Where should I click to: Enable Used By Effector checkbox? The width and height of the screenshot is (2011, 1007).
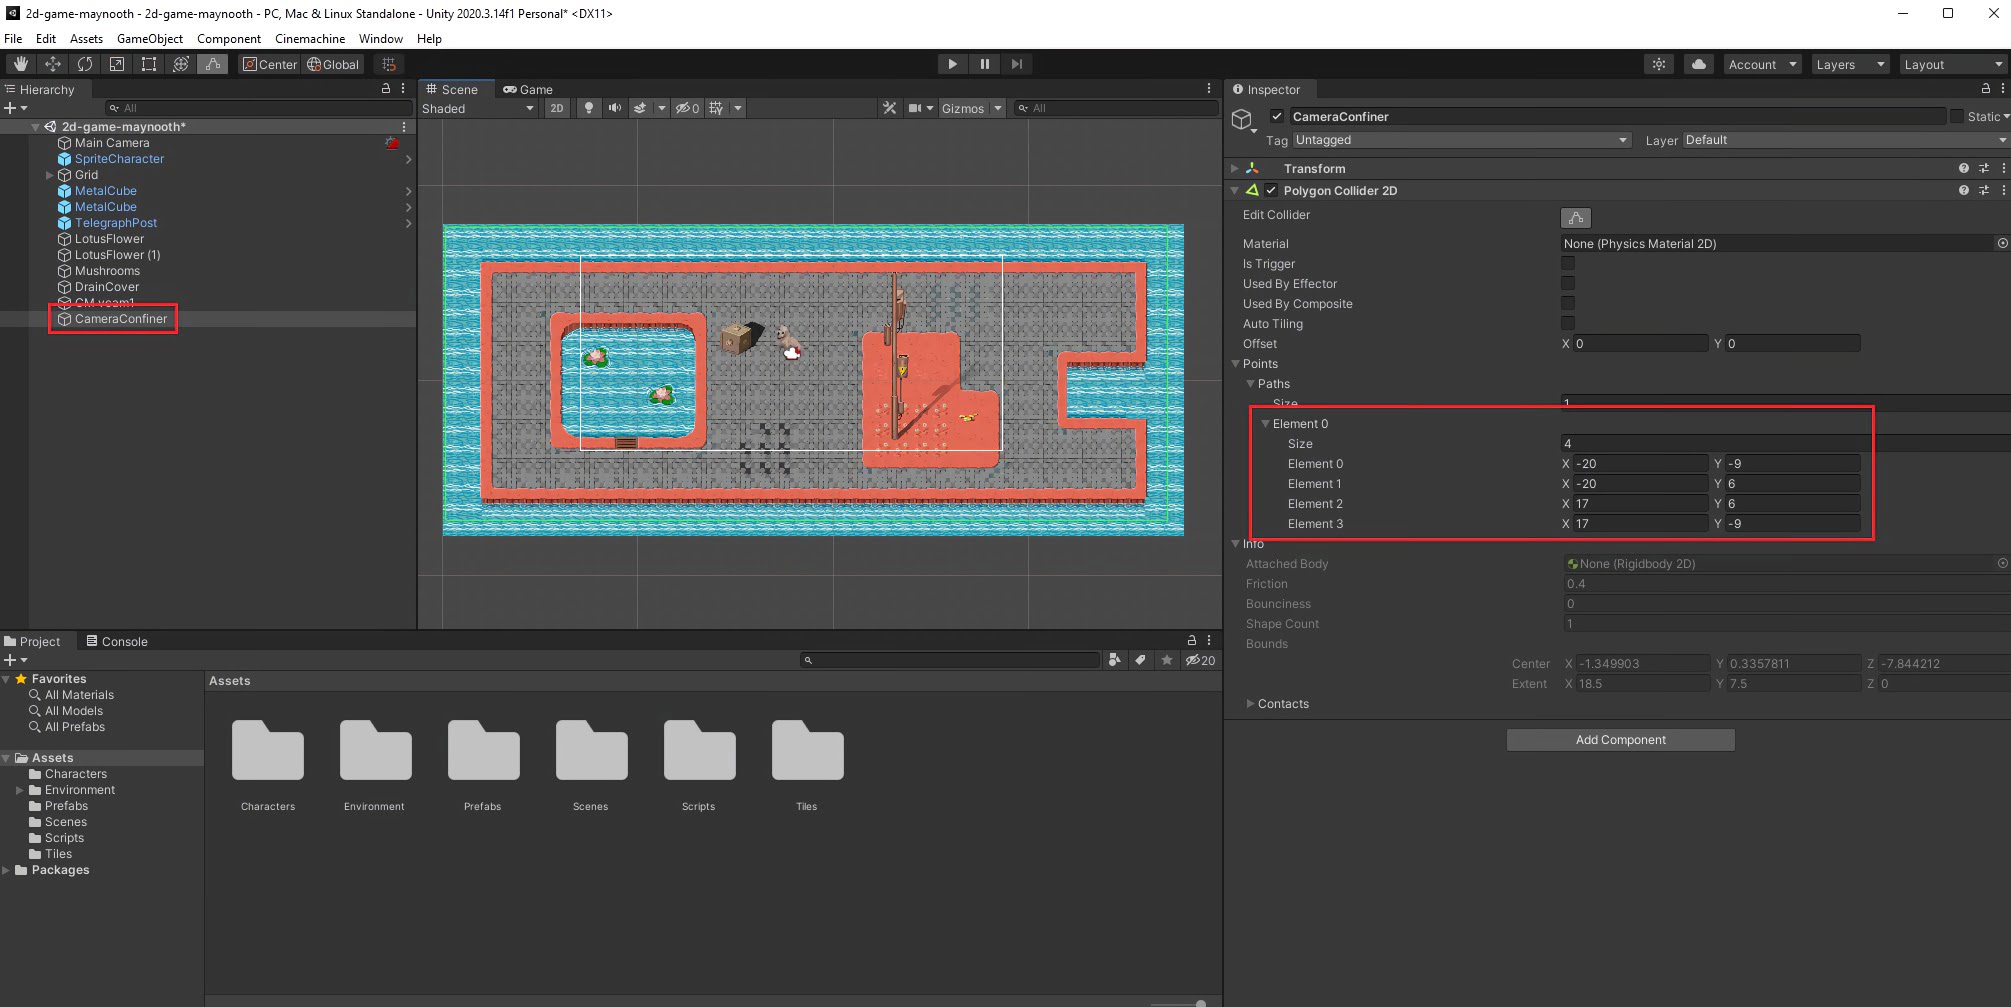coord(1568,283)
